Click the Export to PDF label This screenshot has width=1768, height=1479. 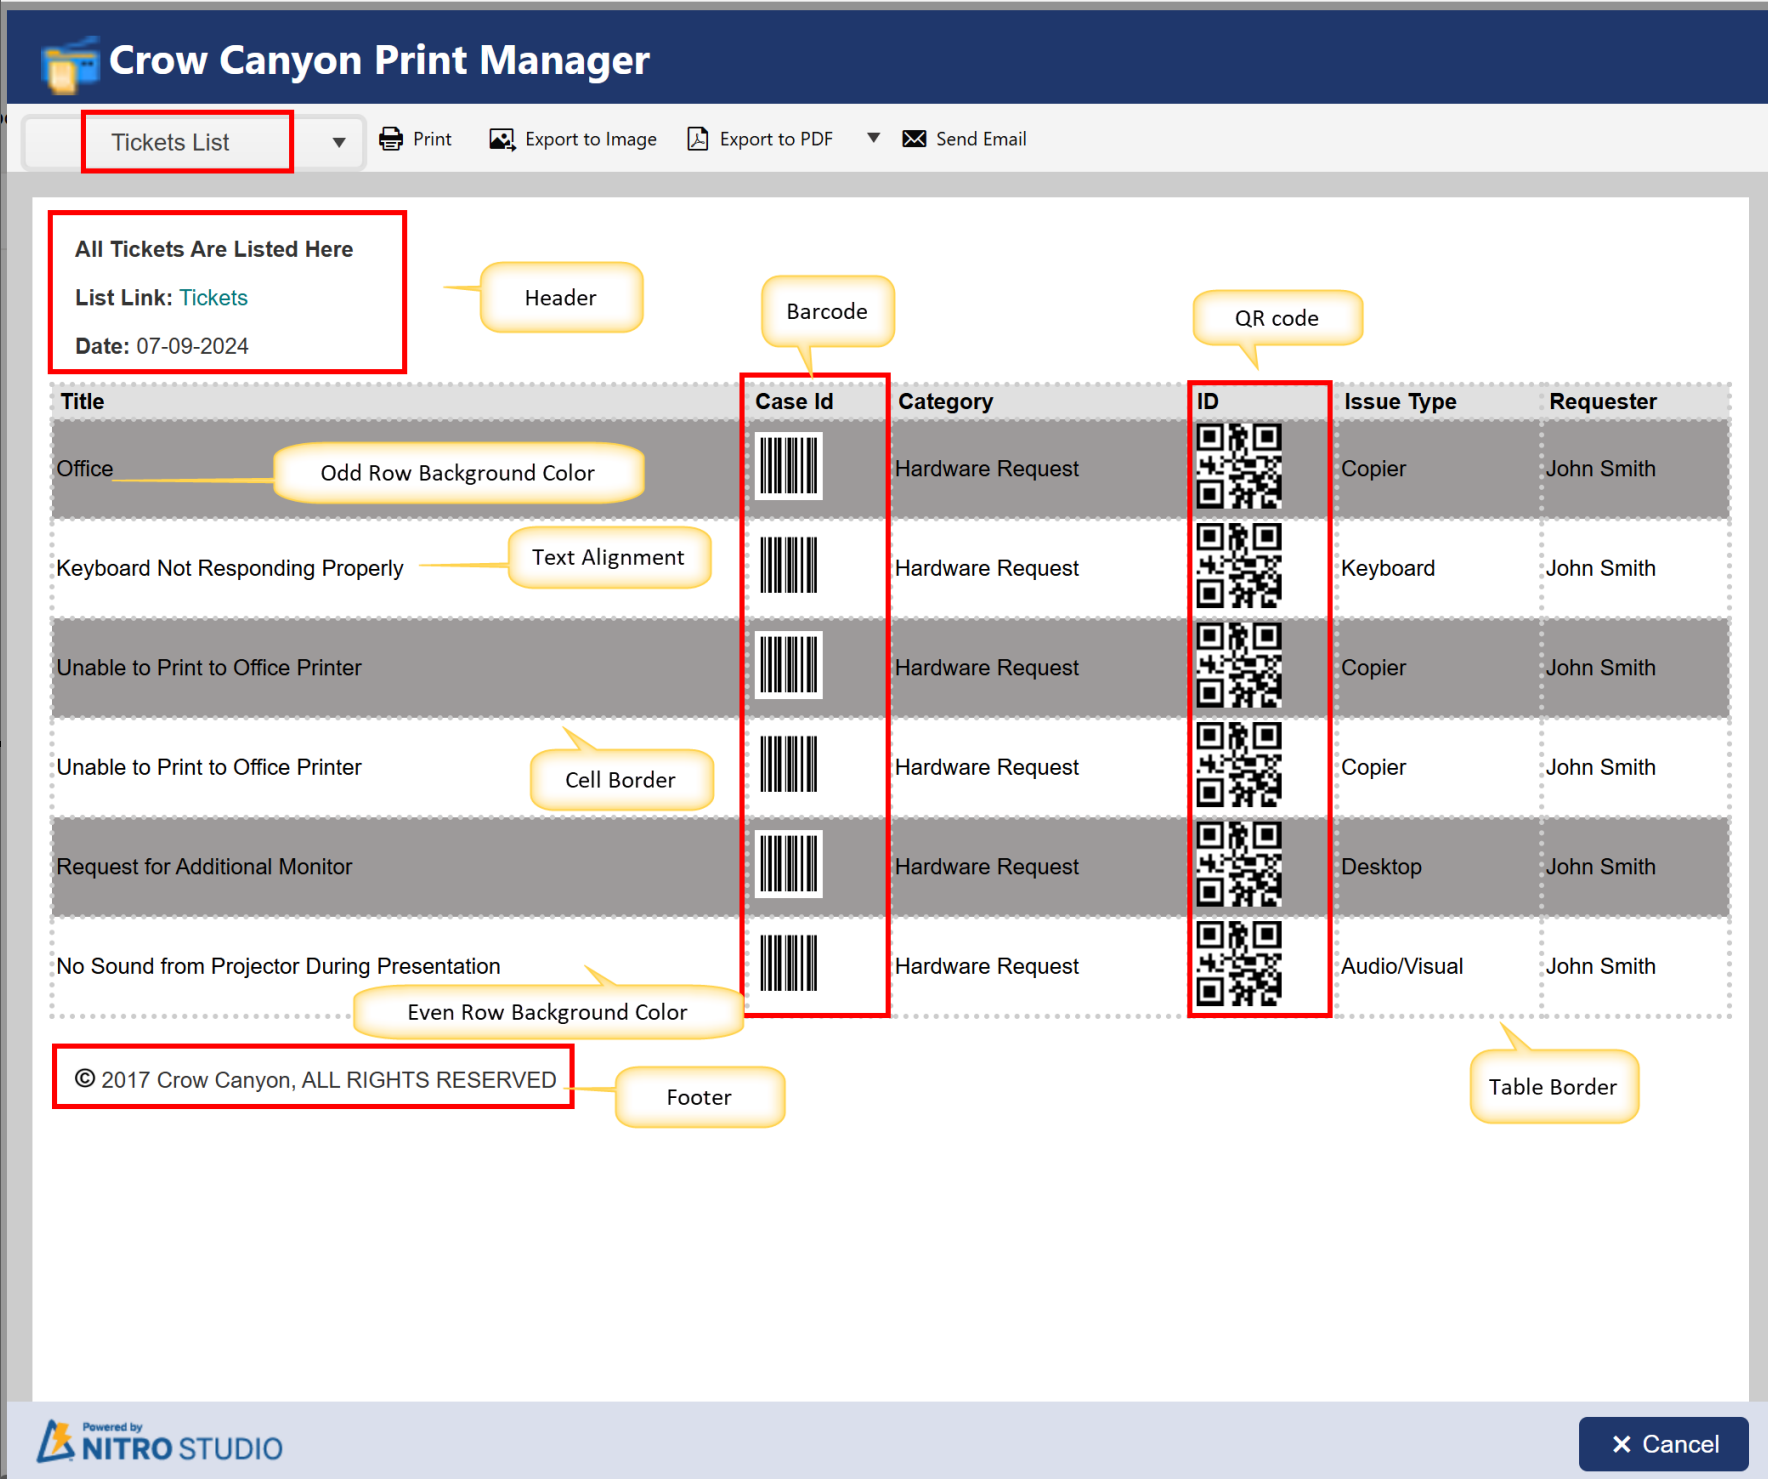776,139
